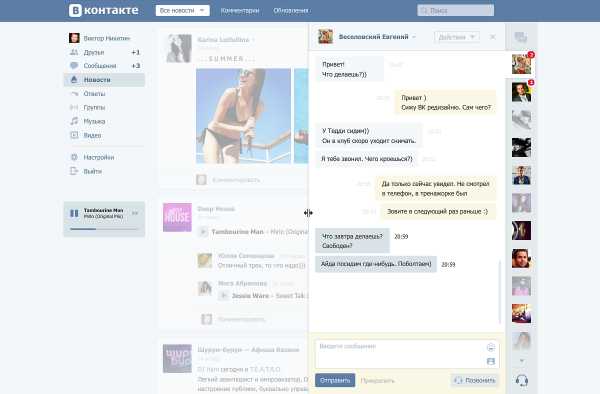The height and width of the screenshot is (394, 600).
Task: Open the headset icon below the chat list
Action: (522, 380)
